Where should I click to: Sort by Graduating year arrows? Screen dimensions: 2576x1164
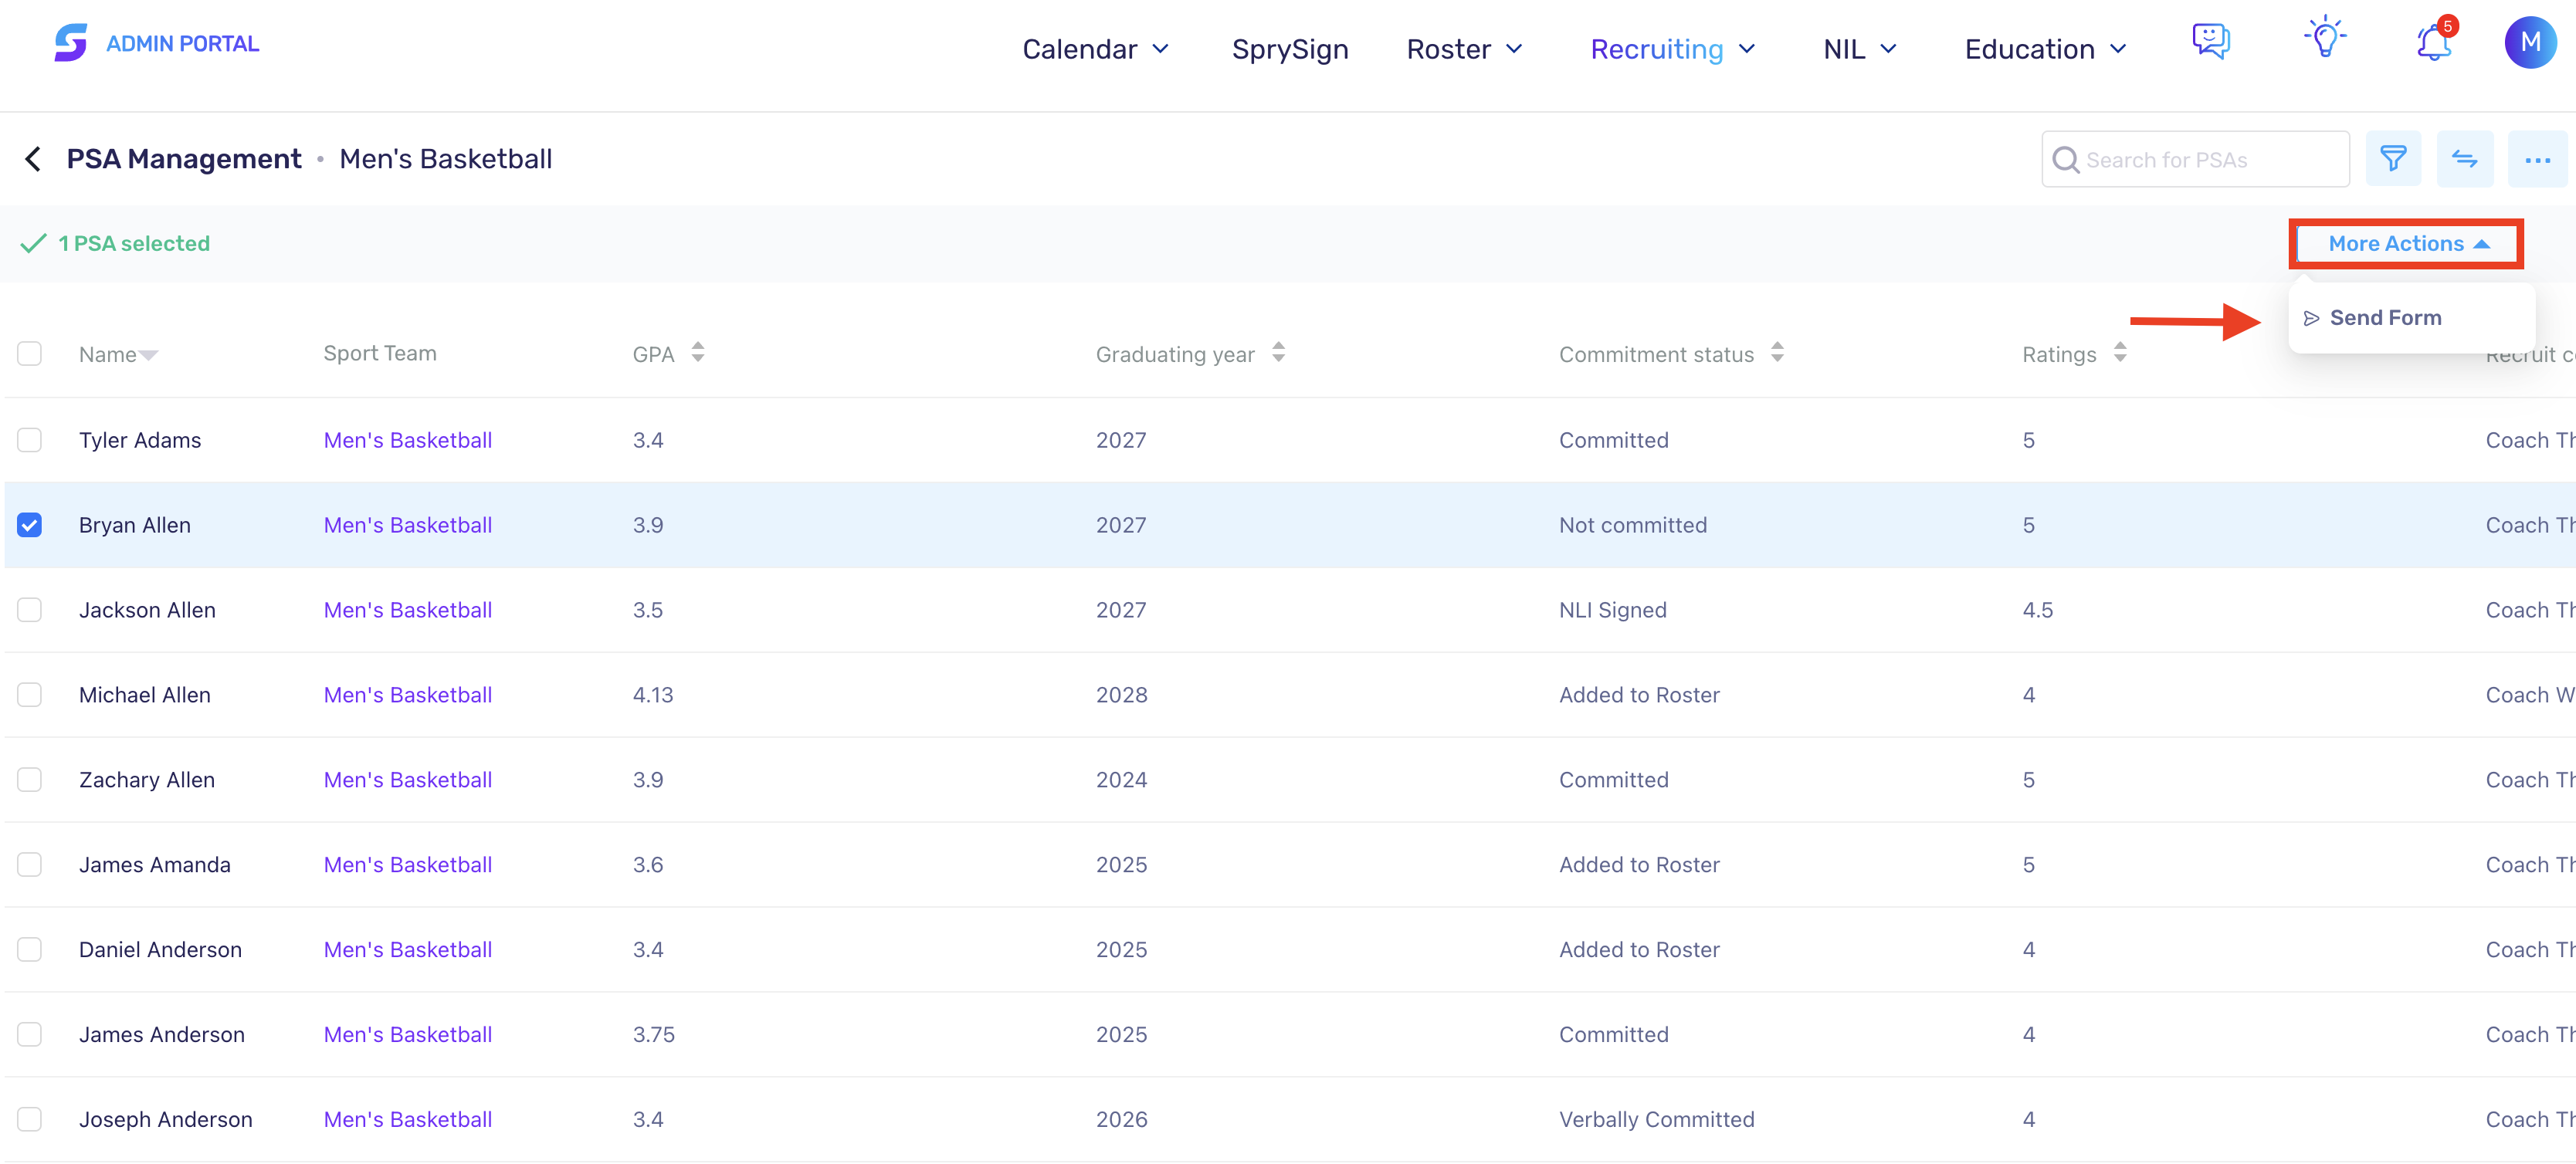pyautogui.click(x=1278, y=353)
